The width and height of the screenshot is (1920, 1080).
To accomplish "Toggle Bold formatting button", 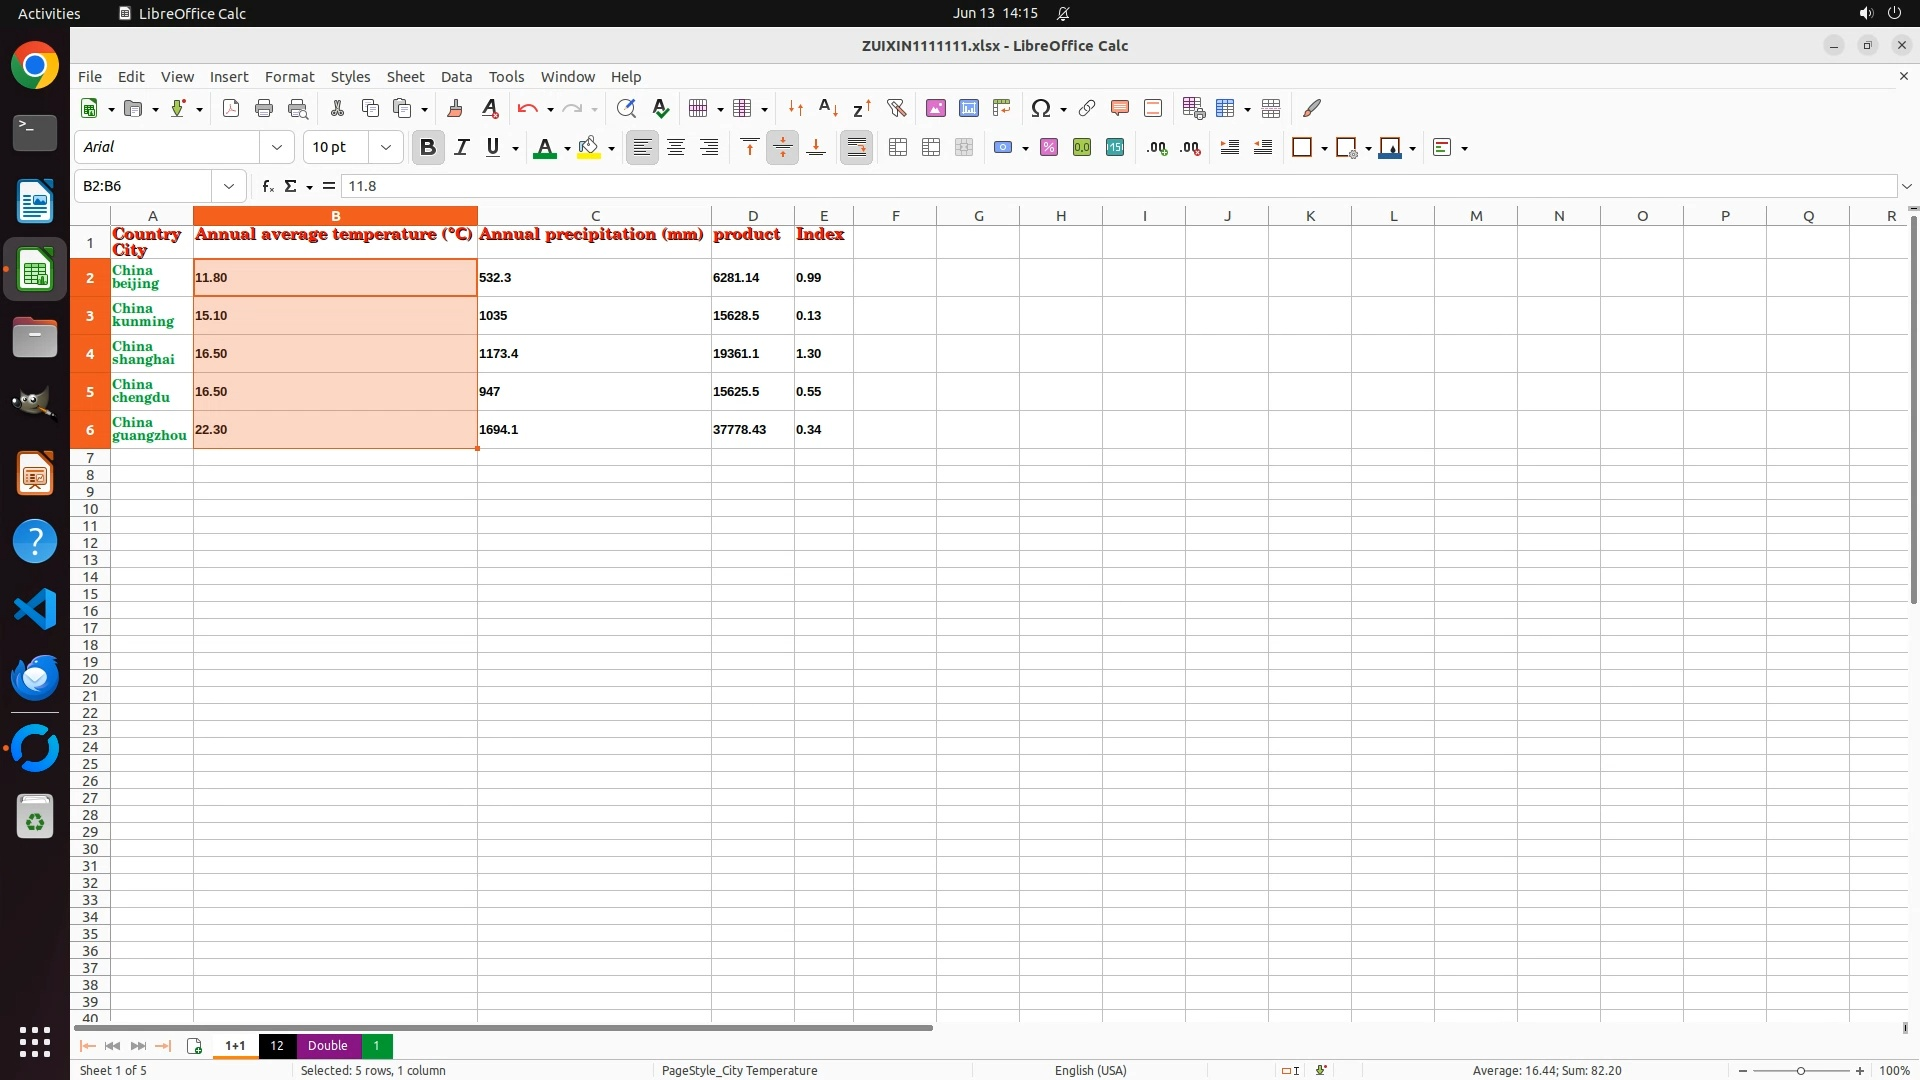I will tap(428, 148).
